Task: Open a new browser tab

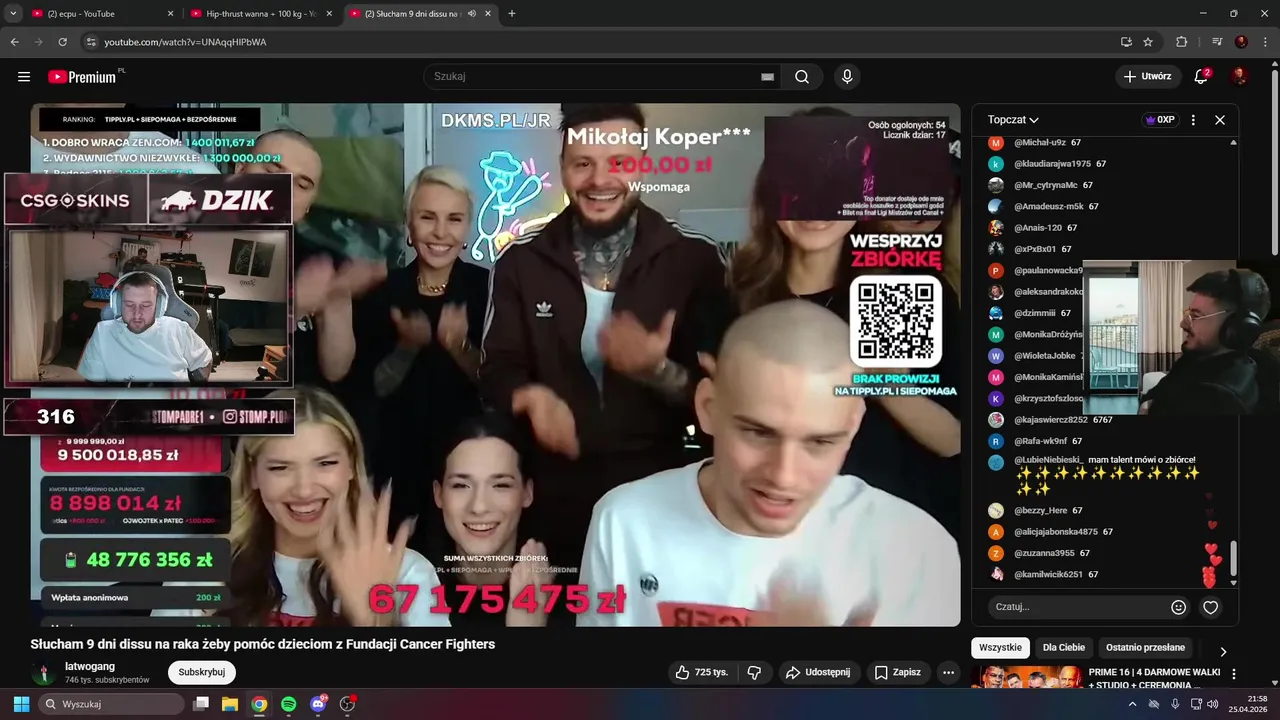Action: (x=512, y=14)
